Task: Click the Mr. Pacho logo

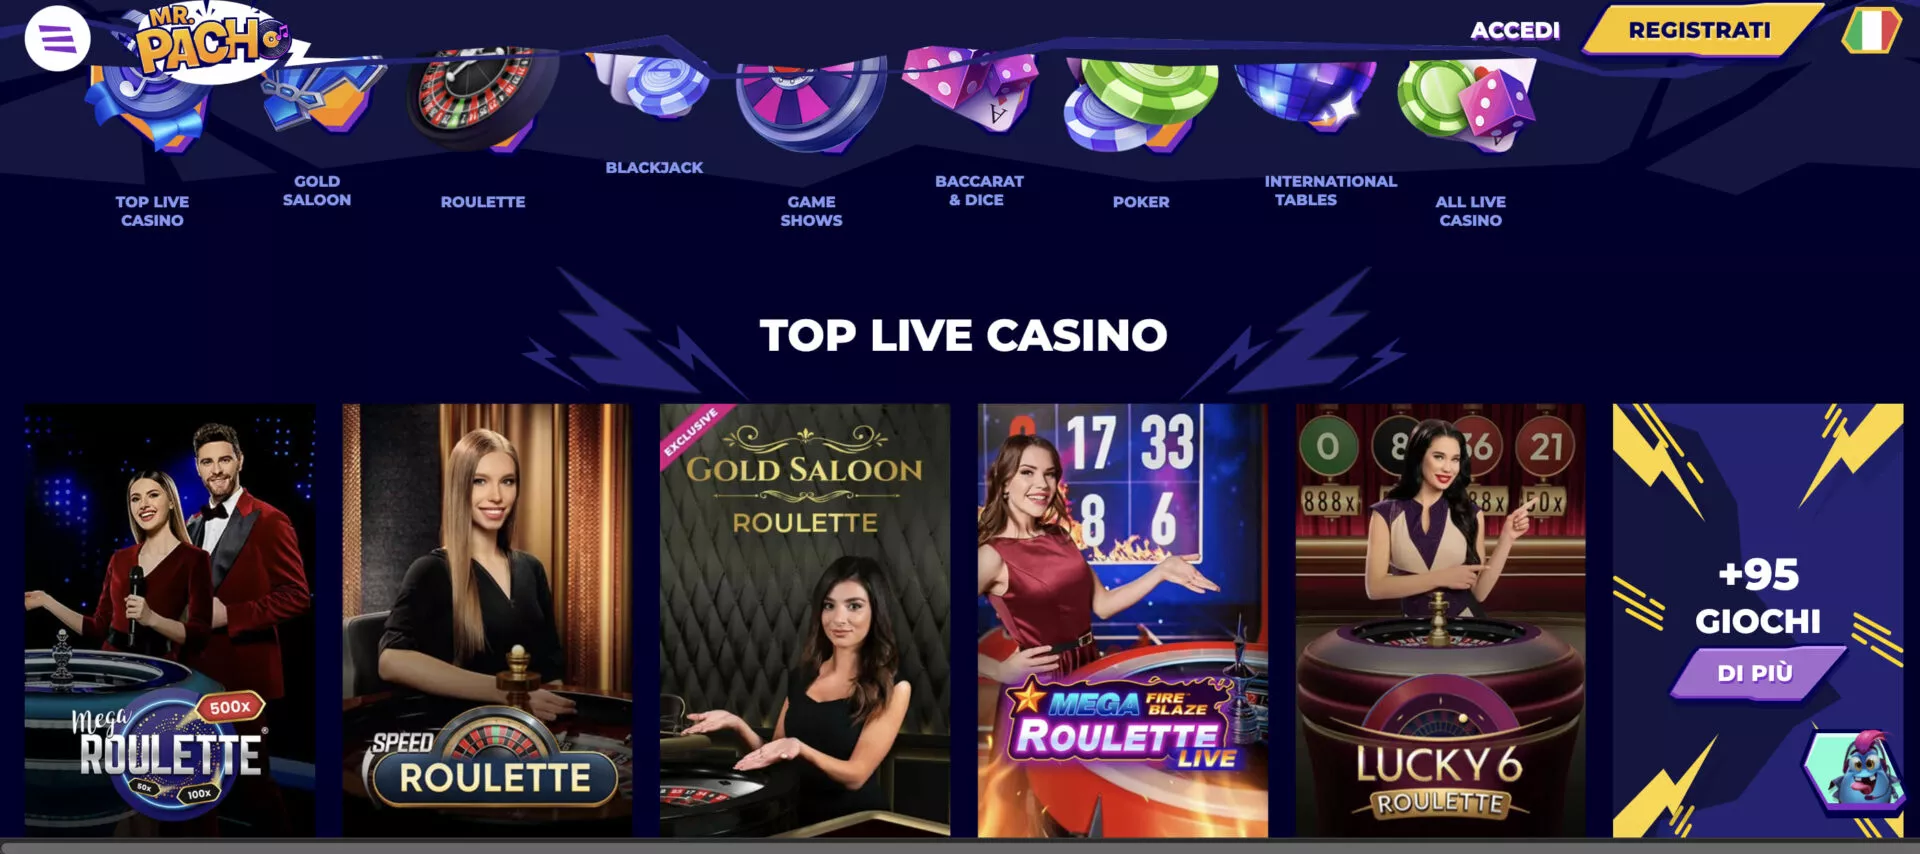Action: click(x=209, y=42)
